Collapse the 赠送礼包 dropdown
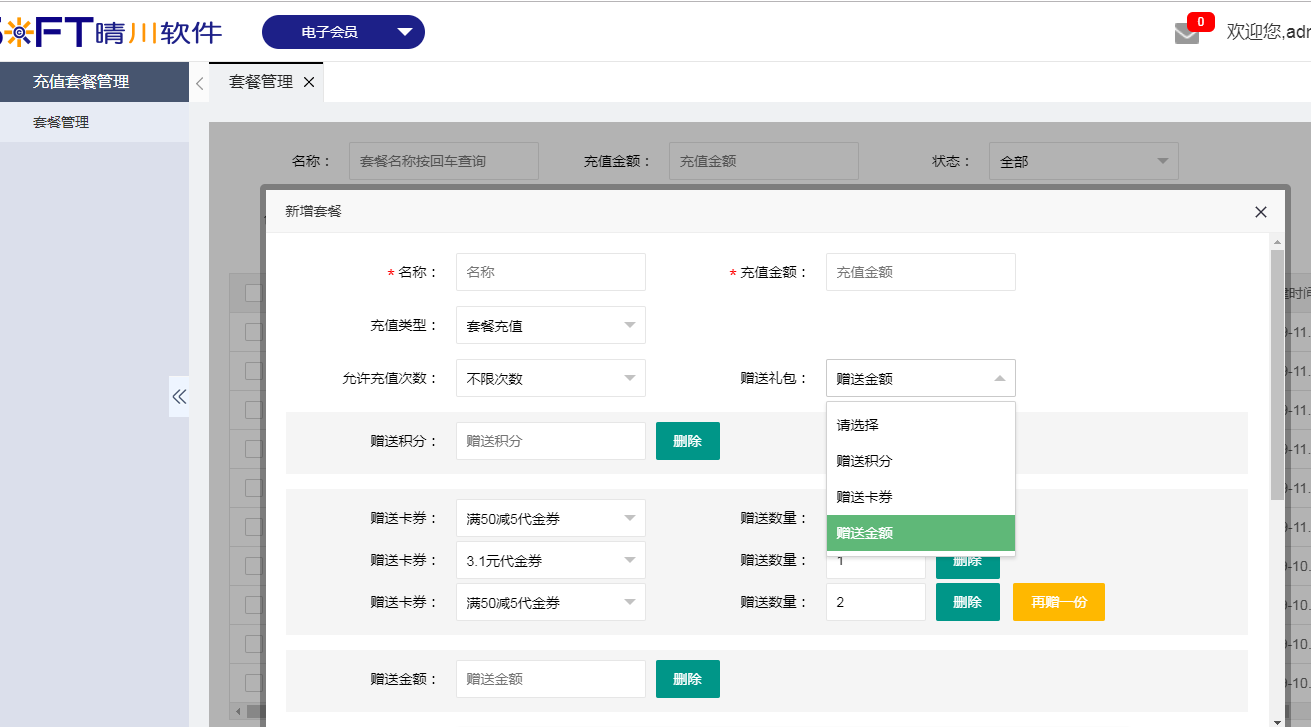The height and width of the screenshot is (727, 1311). coord(920,378)
